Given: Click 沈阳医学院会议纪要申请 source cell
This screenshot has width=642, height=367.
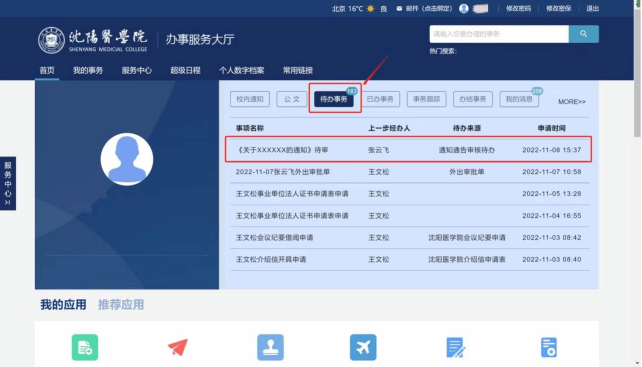Looking at the screenshot, I should (467, 238).
